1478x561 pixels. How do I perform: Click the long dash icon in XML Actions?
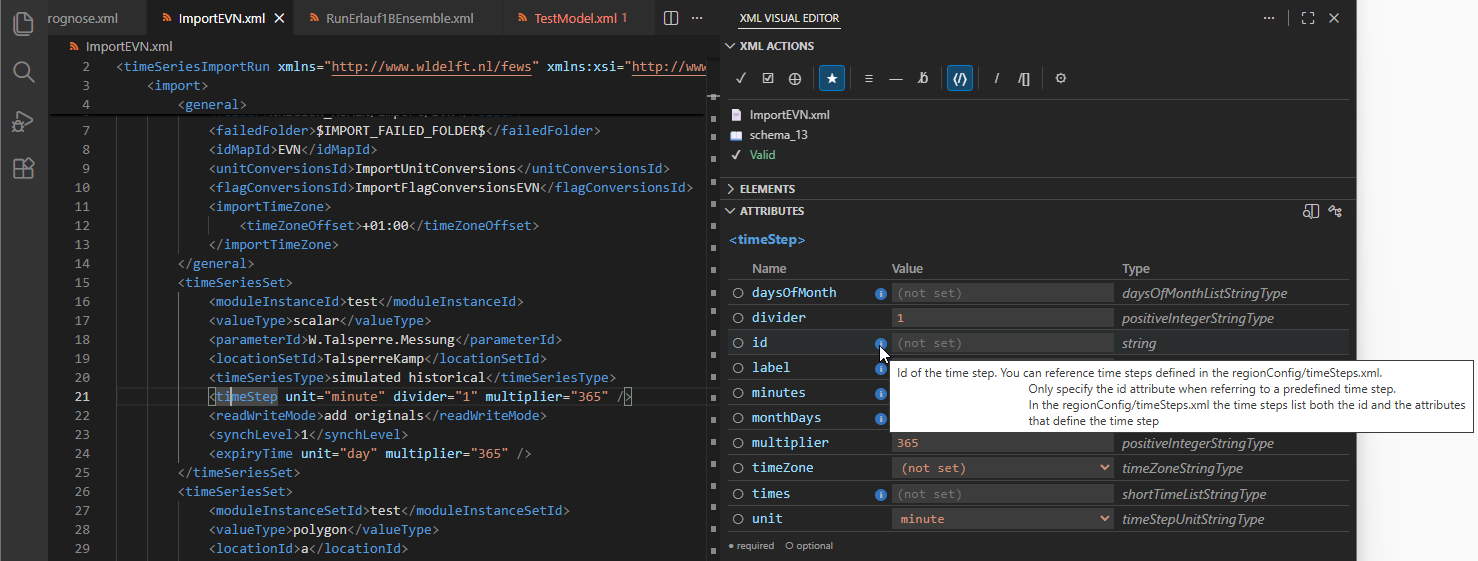pos(896,78)
